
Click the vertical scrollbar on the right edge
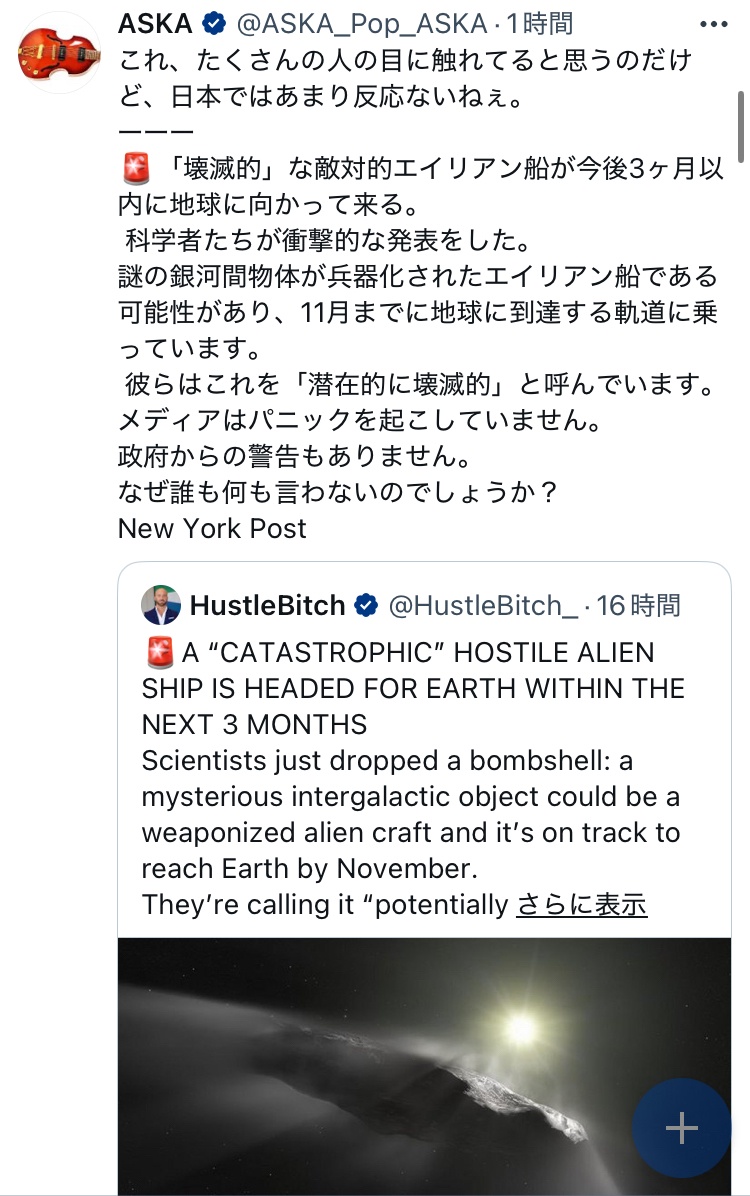coord(740,125)
